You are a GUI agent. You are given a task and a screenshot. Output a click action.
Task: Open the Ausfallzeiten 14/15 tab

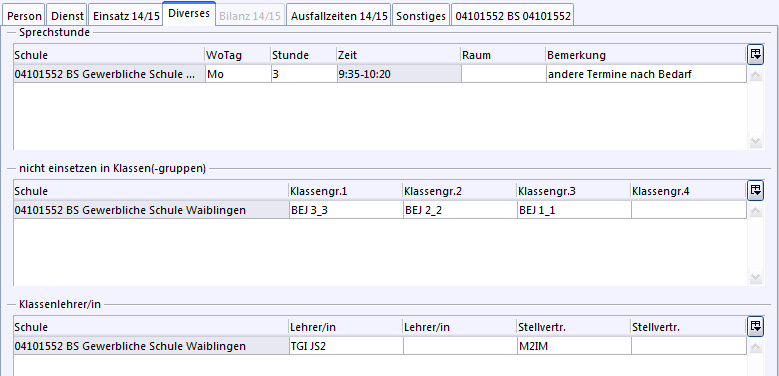(x=339, y=16)
